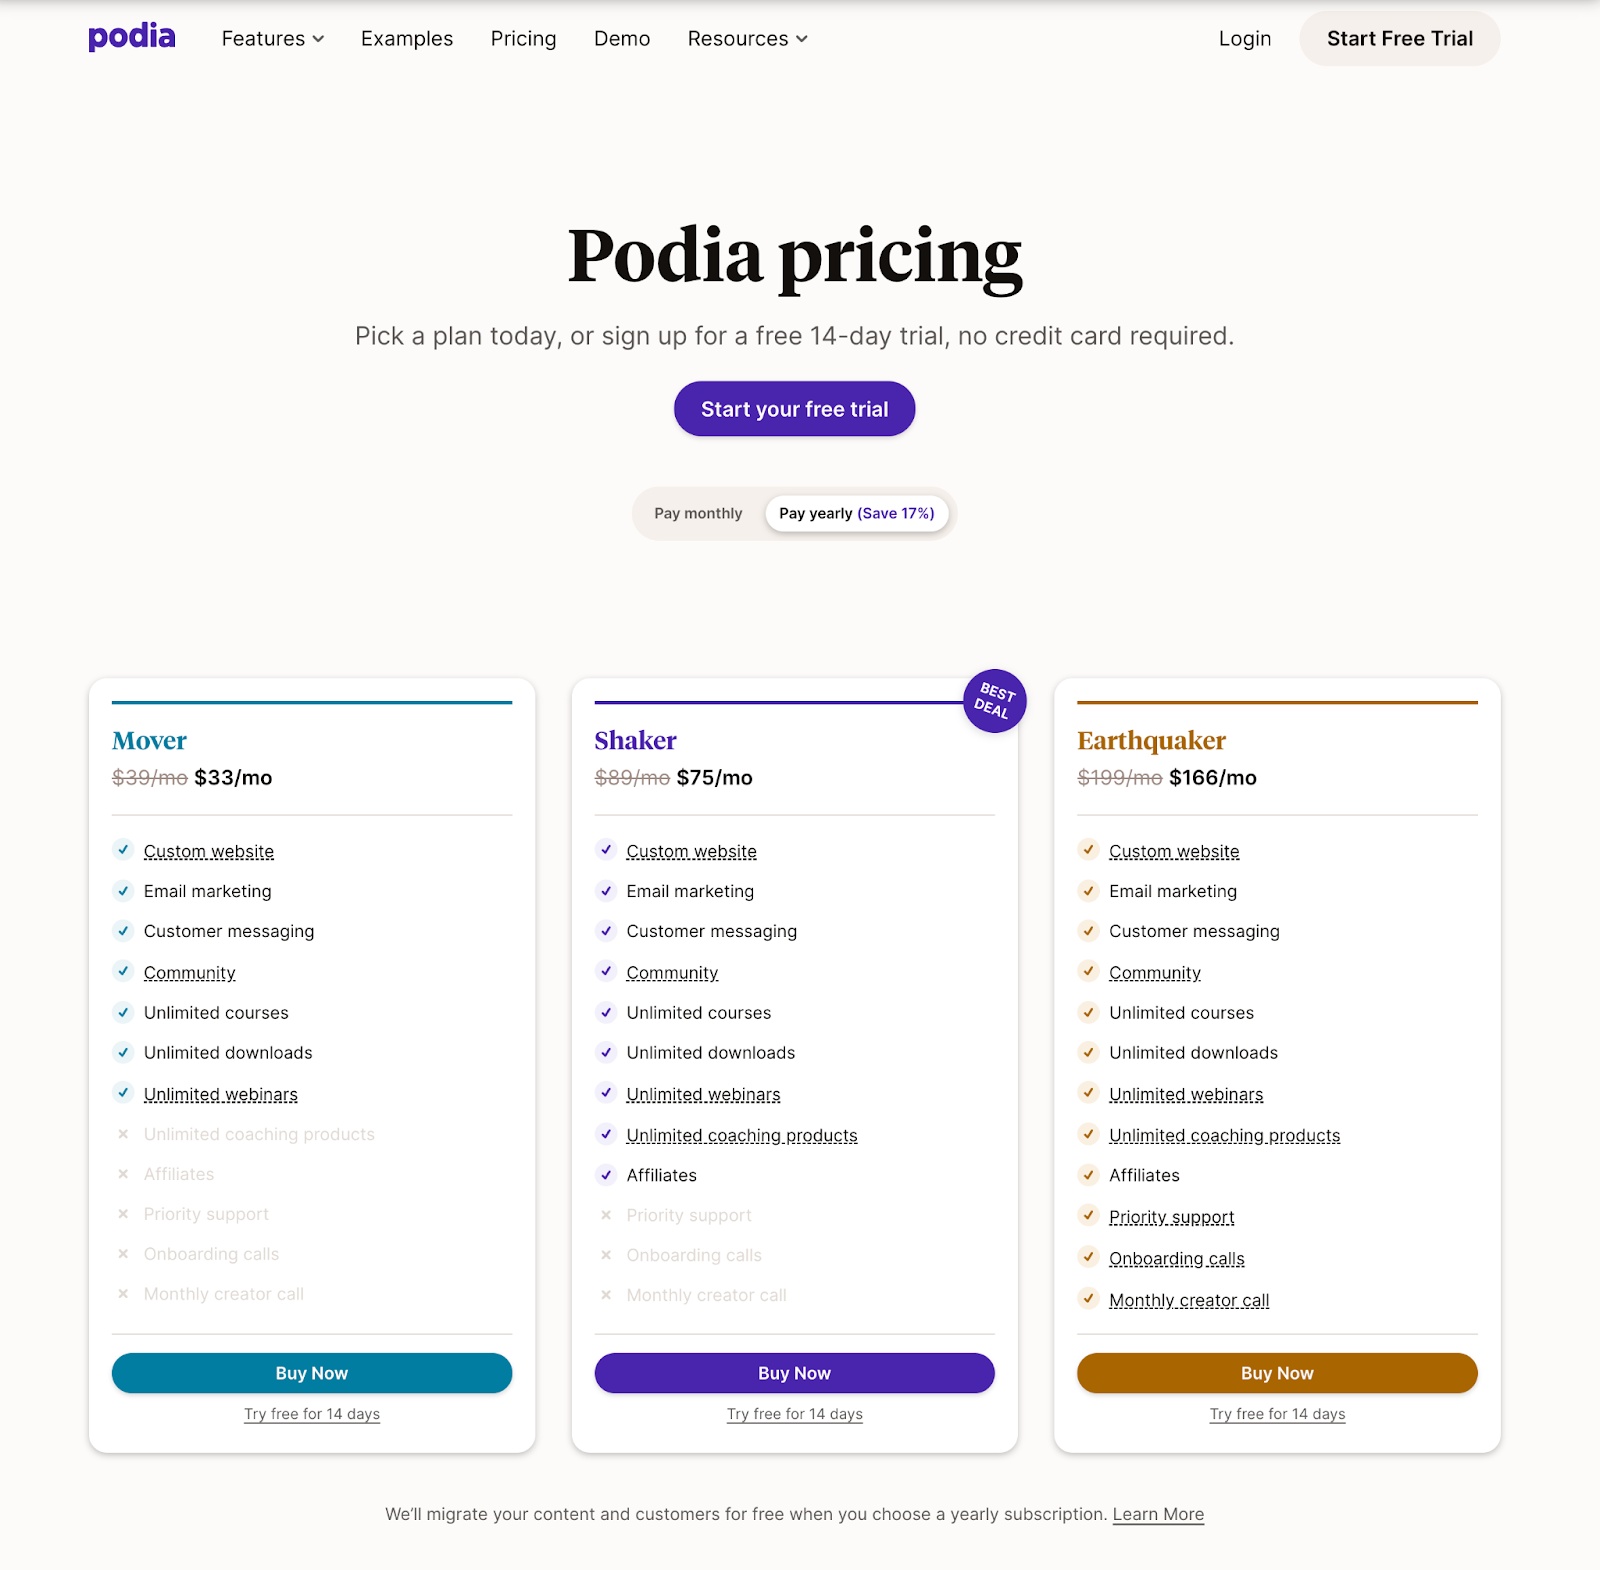Click the orange Buy Now for Earthquaker
Viewport: 1600px width, 1570px height.
(1277, 1373)
